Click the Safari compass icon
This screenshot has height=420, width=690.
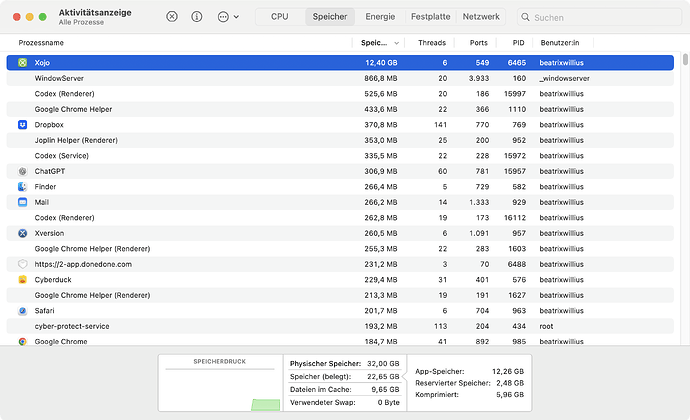22,311
